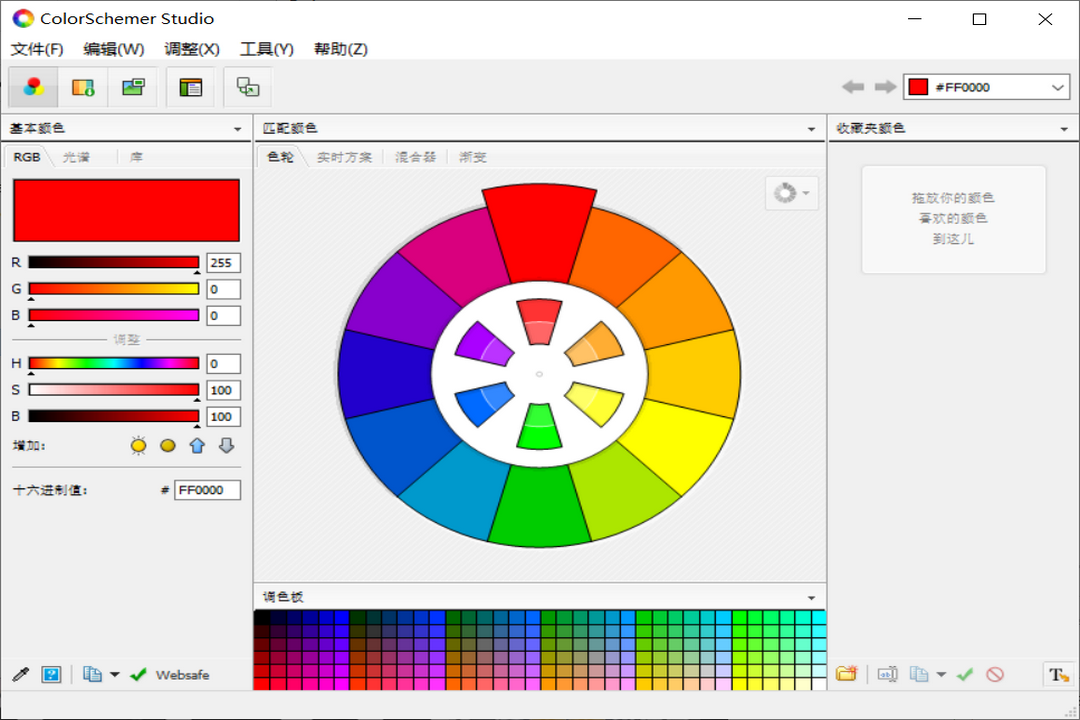Open the layout preview toolbar icon
The image size is (1080, 720).
190,87
